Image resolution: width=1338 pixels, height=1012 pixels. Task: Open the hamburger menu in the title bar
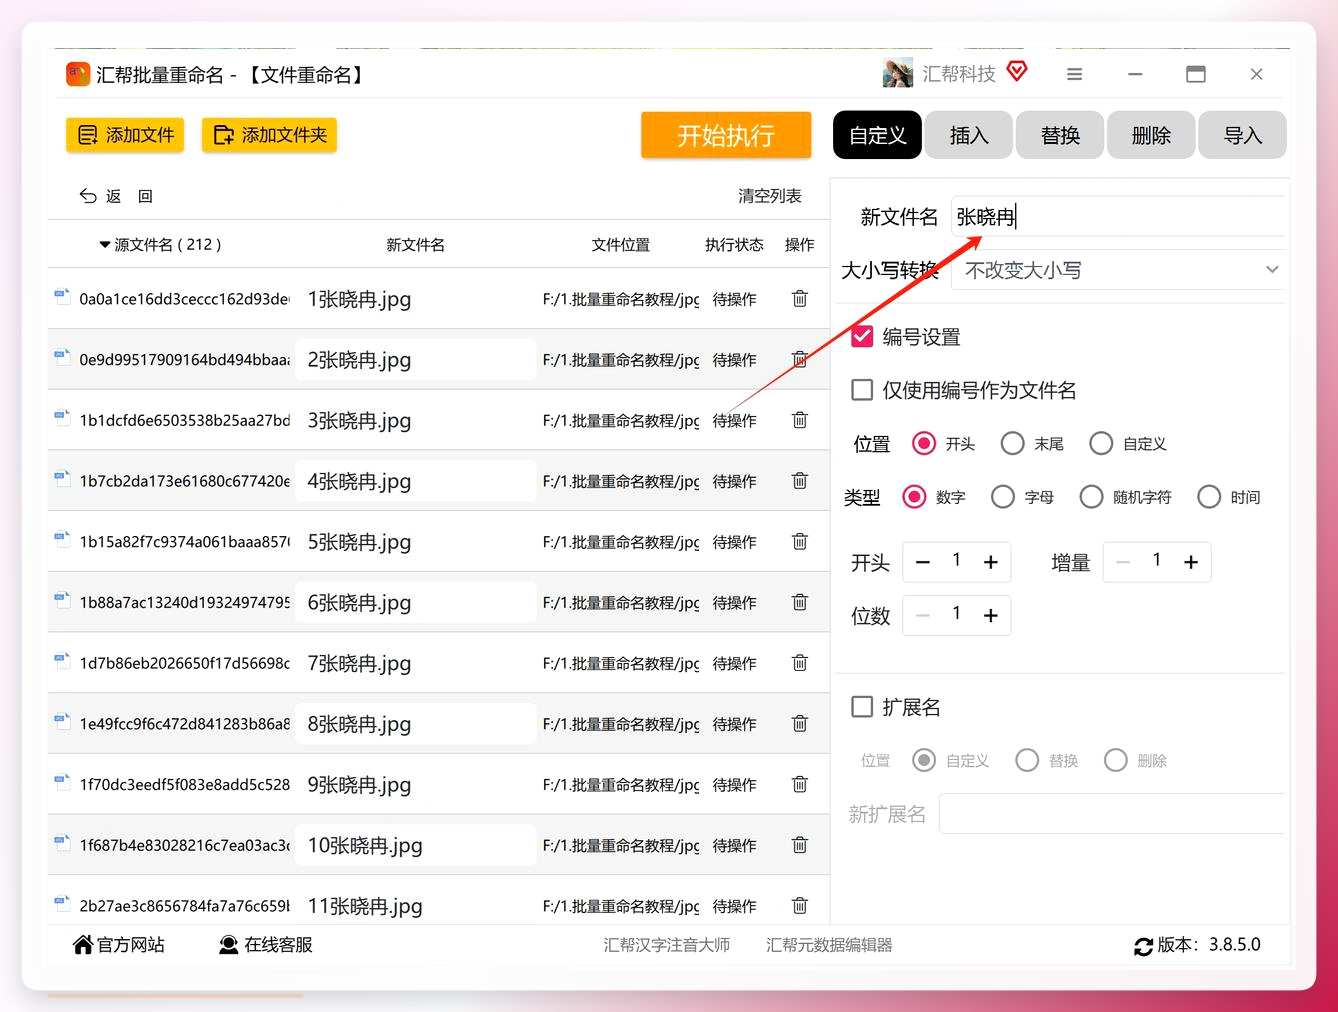tap(1074, 74)
